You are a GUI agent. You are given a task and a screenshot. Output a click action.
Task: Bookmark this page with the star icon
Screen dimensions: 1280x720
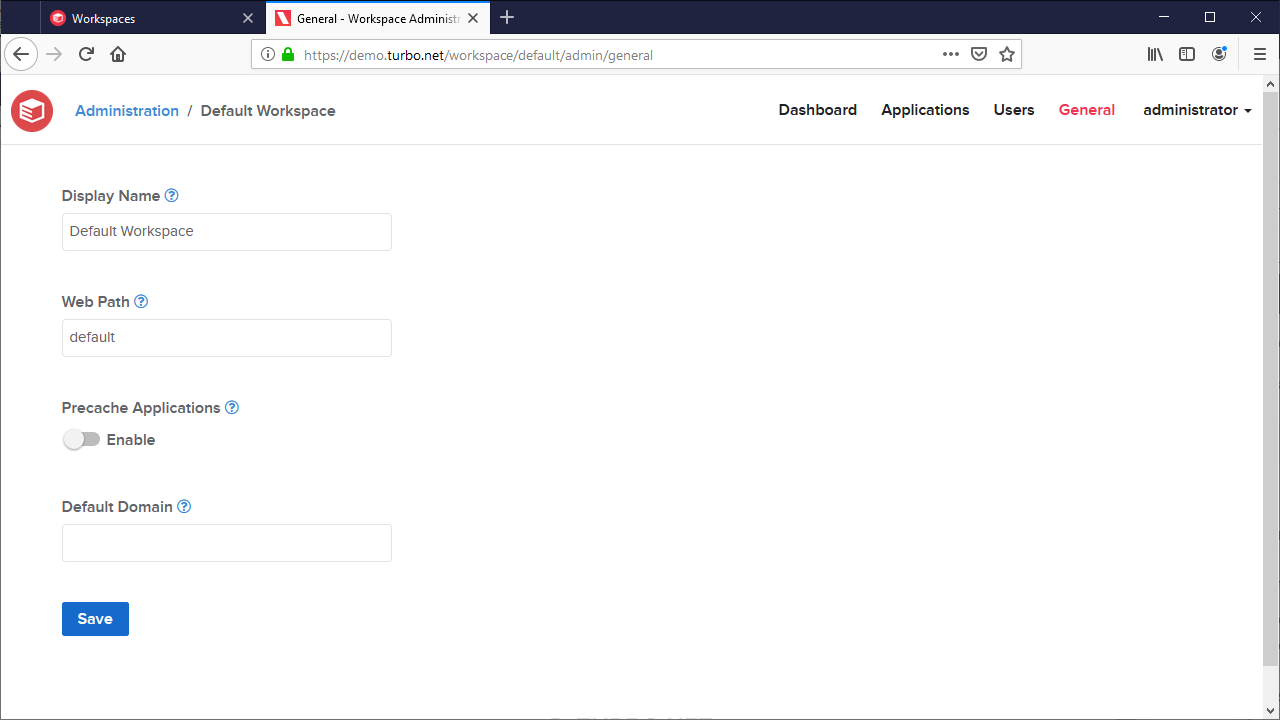tap(1007, 54)
